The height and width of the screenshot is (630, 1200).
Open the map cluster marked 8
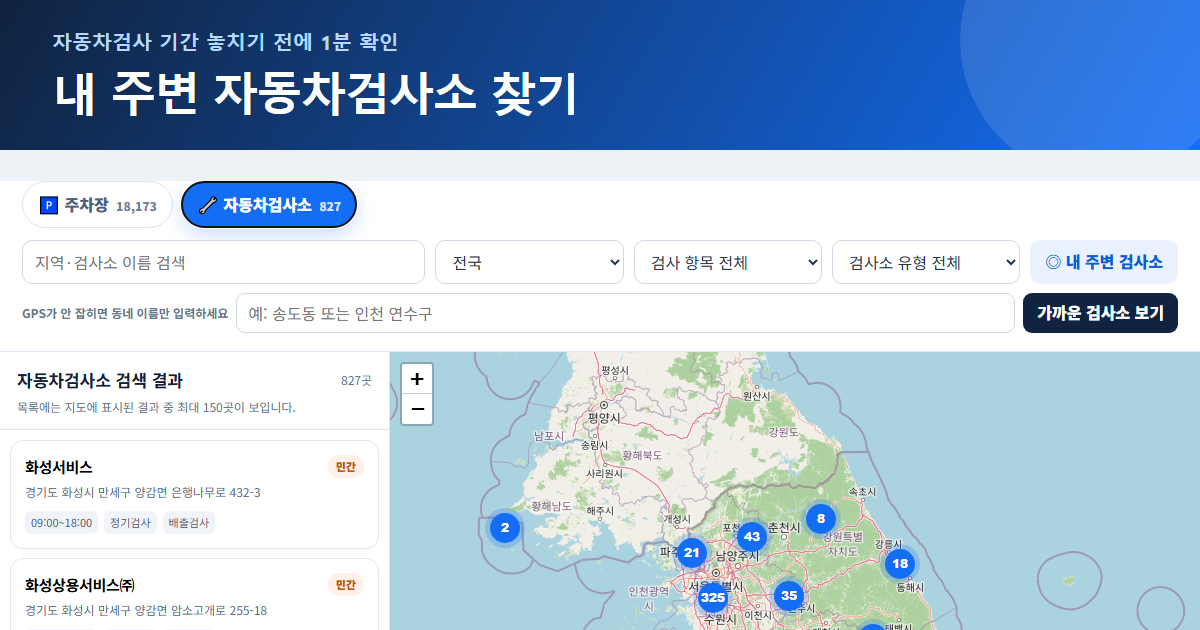click(821, 518)
